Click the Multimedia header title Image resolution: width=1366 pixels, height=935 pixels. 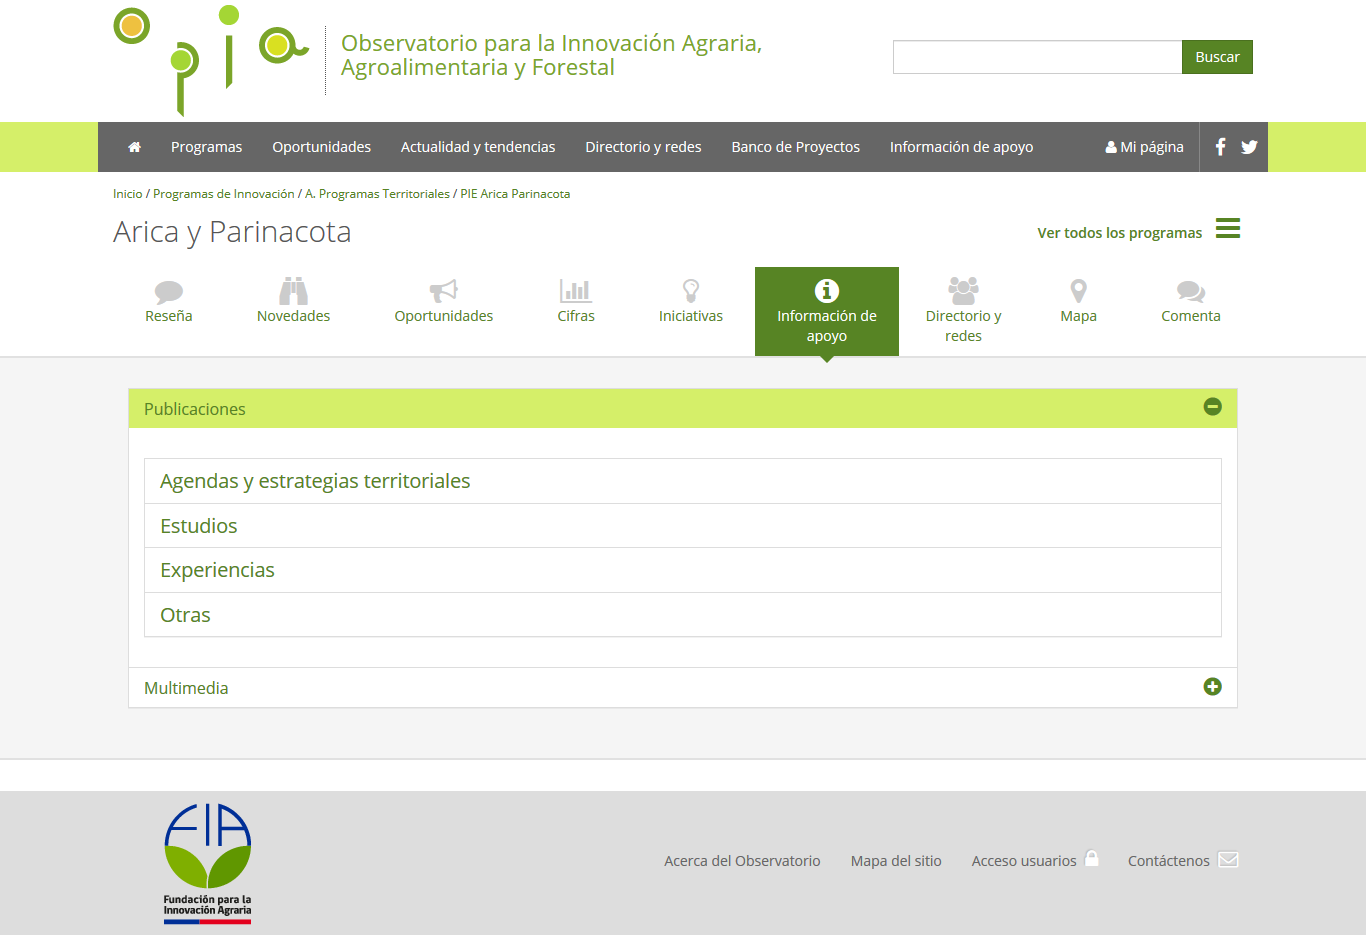(186, 688)
